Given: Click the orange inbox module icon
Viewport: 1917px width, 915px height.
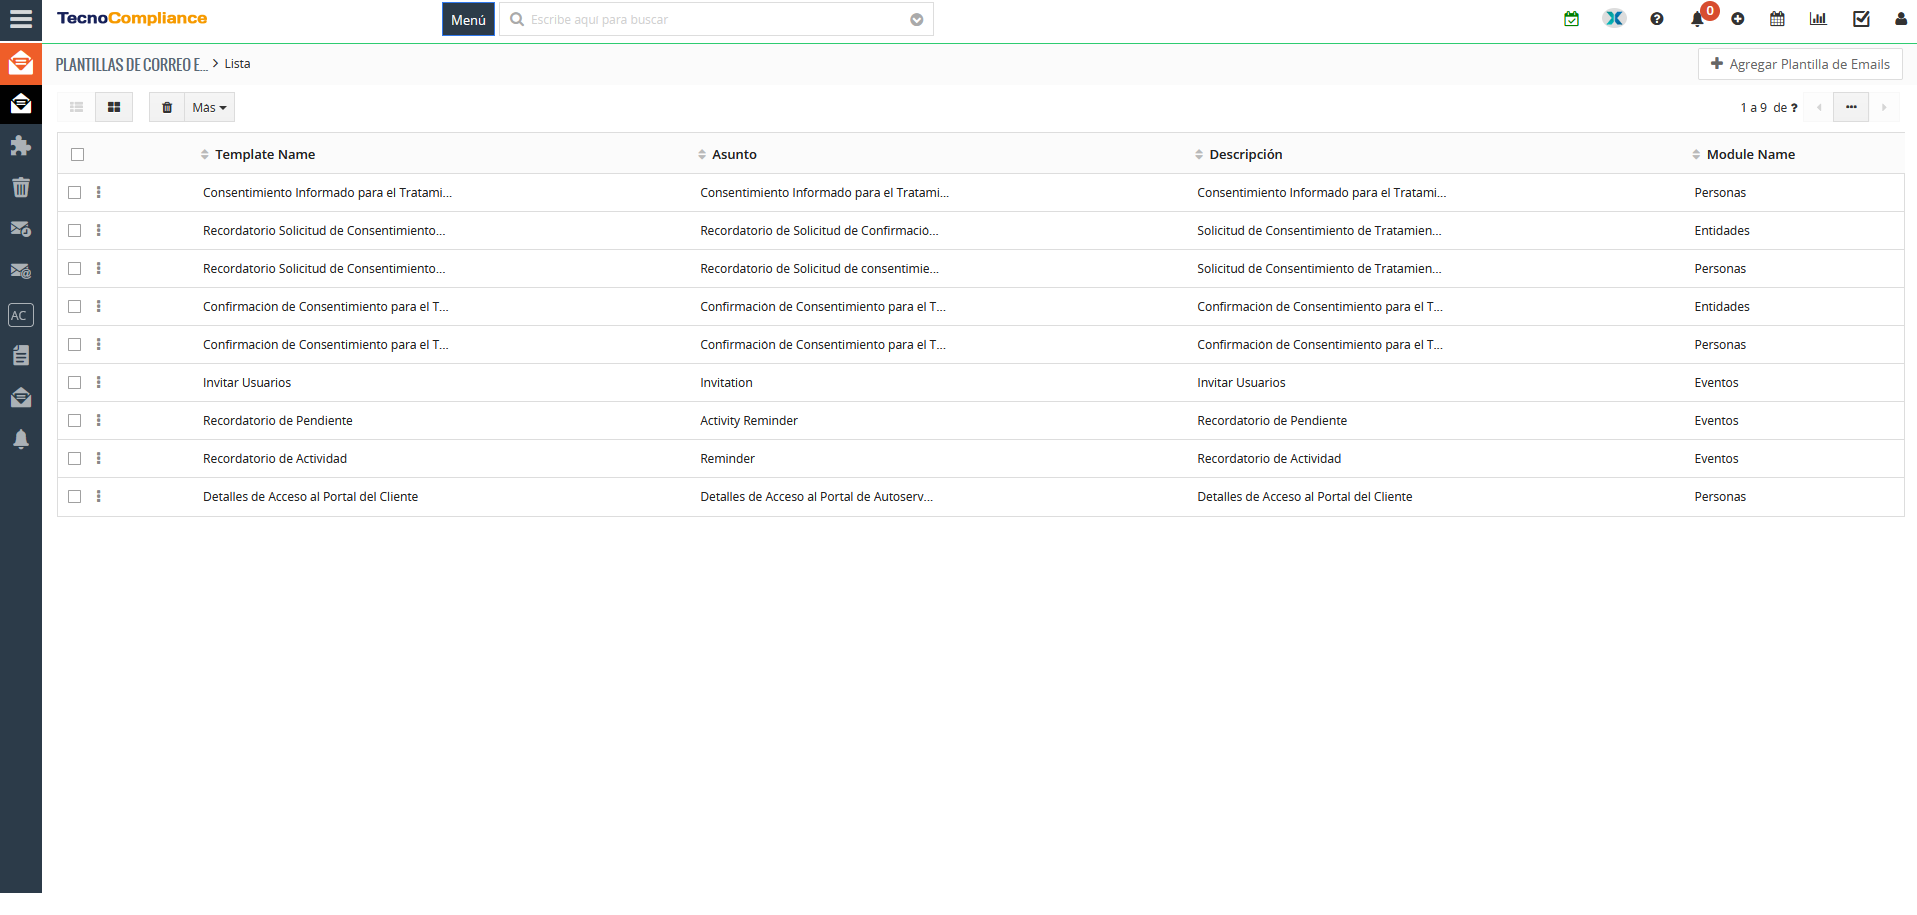Looking at the screenshot, I should [x=21, y=64].
